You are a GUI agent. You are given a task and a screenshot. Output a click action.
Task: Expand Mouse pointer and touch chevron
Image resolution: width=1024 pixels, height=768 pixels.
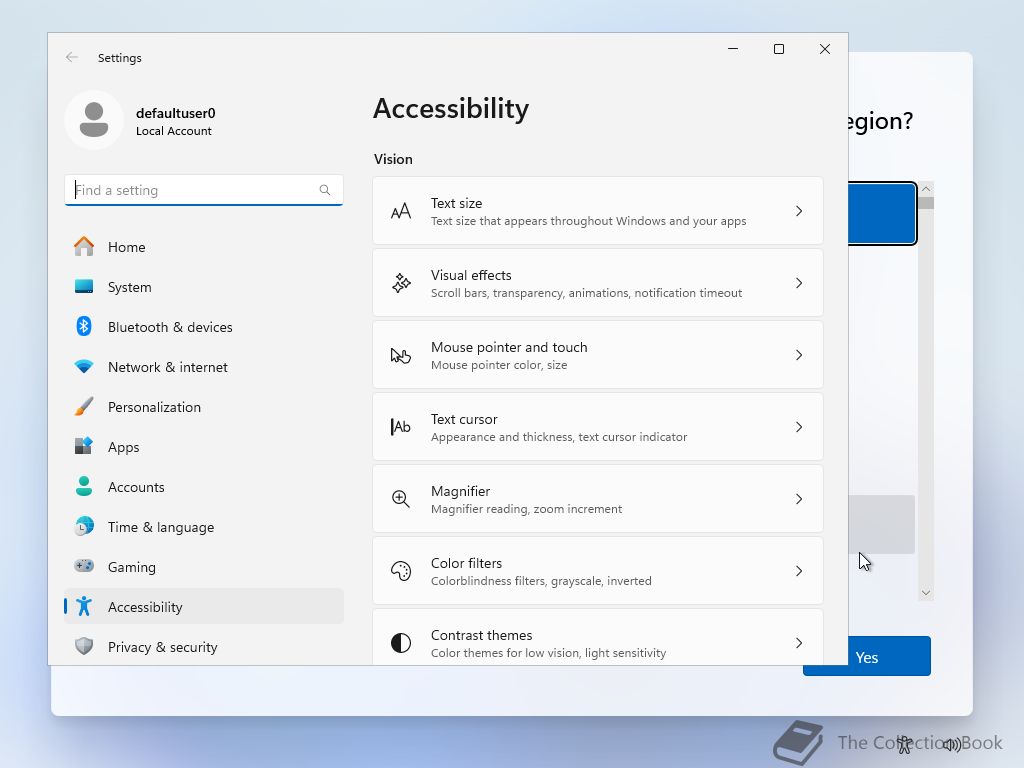pos(799,355)
